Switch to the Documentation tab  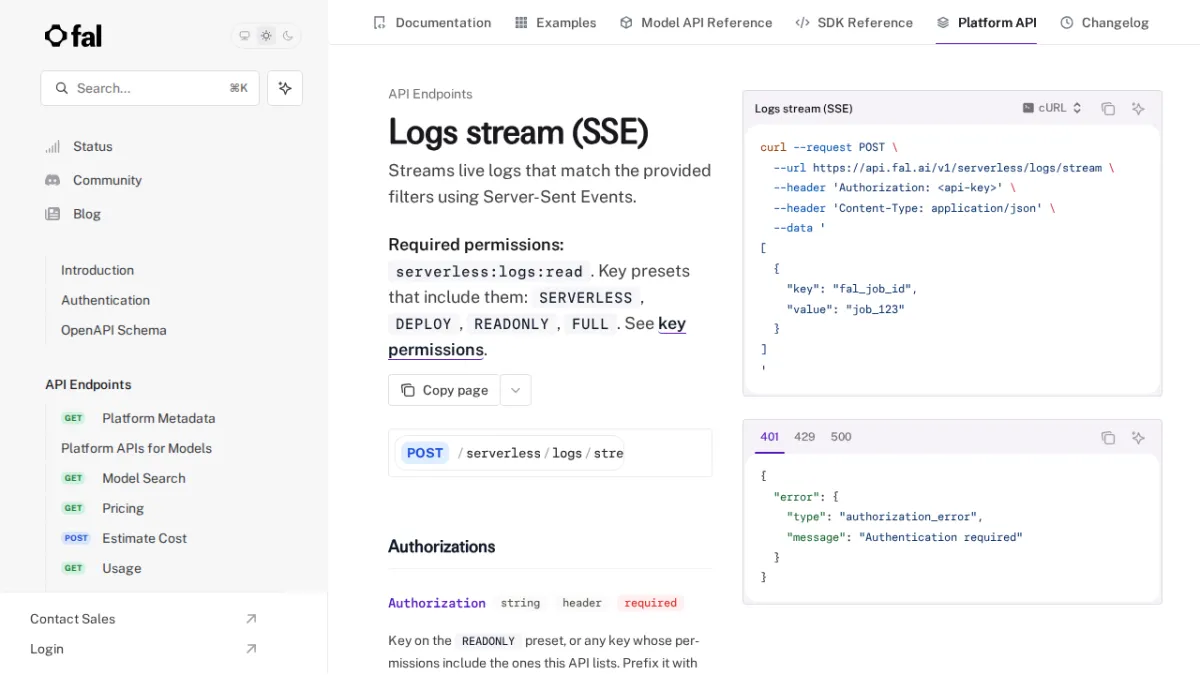pyautogui.click(x=432, y=22)
